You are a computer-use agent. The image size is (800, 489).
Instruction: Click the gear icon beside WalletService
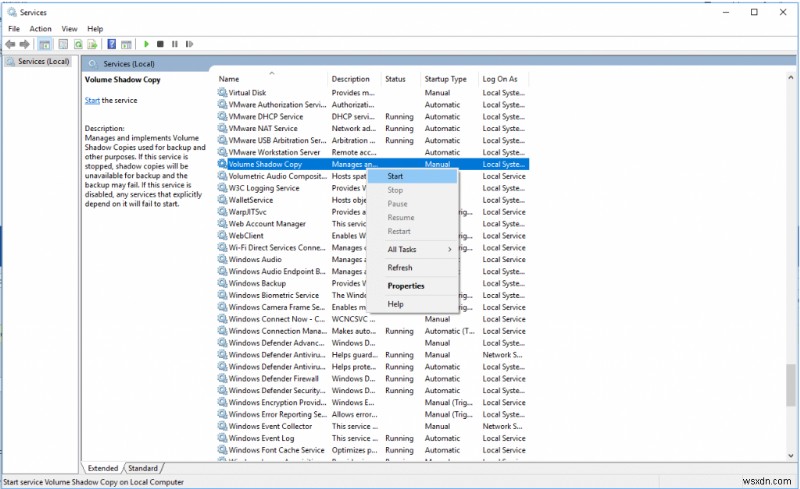click(222, 200)
